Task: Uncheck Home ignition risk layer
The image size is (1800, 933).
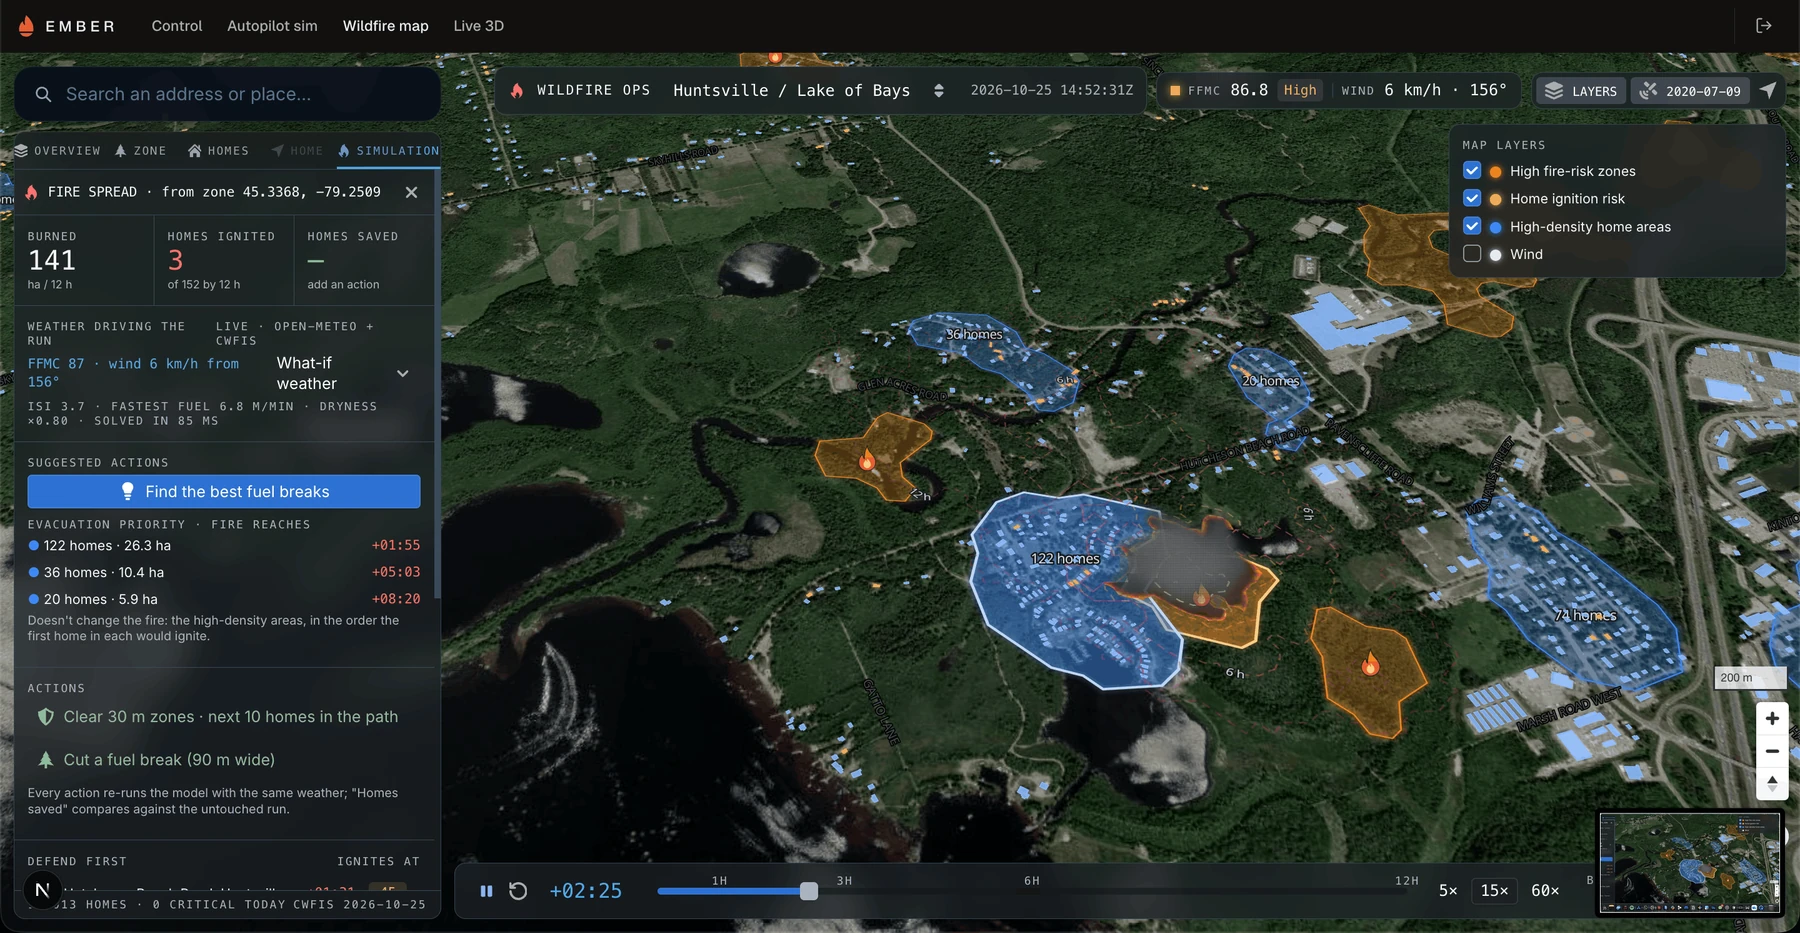Action: point(1472,198)
